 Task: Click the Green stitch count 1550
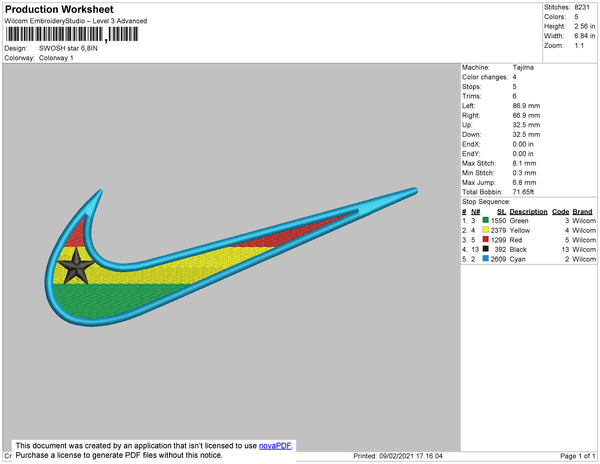pyautogui.click(x=498, y=221)
